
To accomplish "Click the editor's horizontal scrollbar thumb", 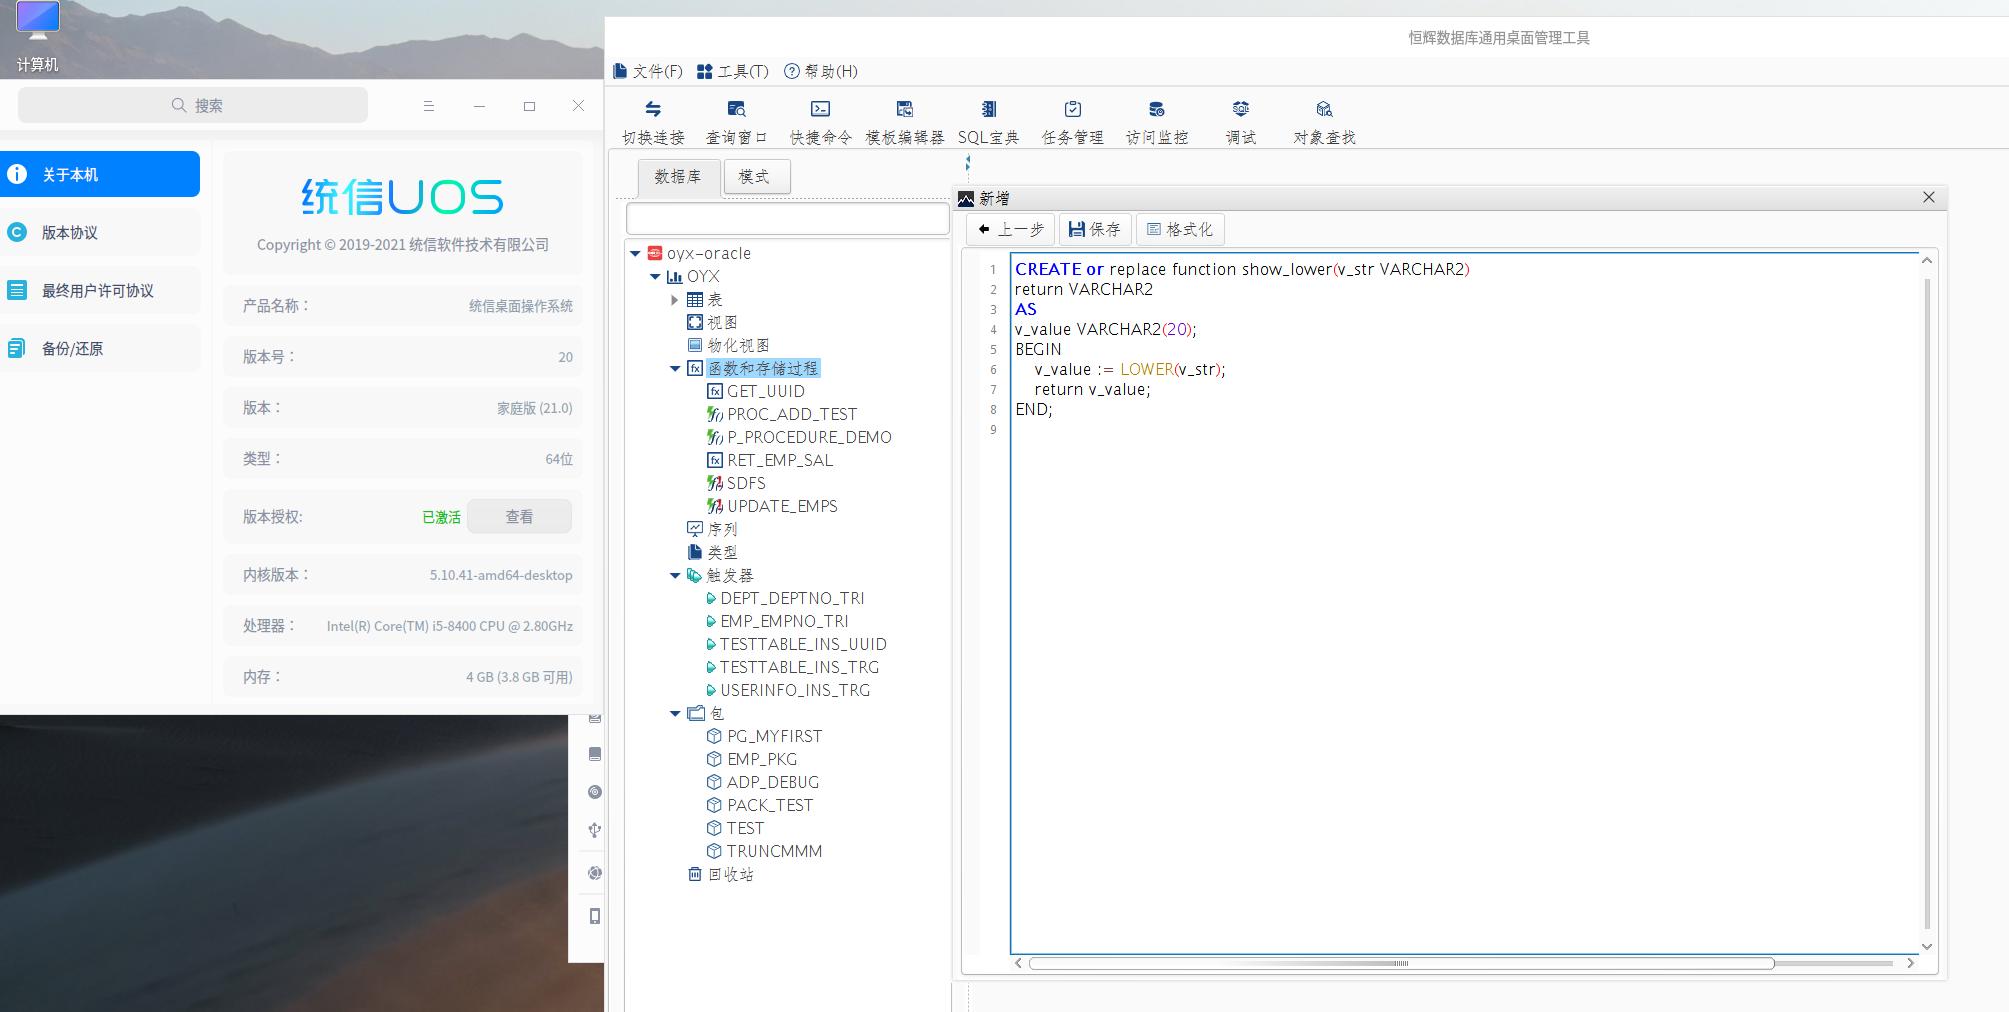I will (x=1401, y=963).
